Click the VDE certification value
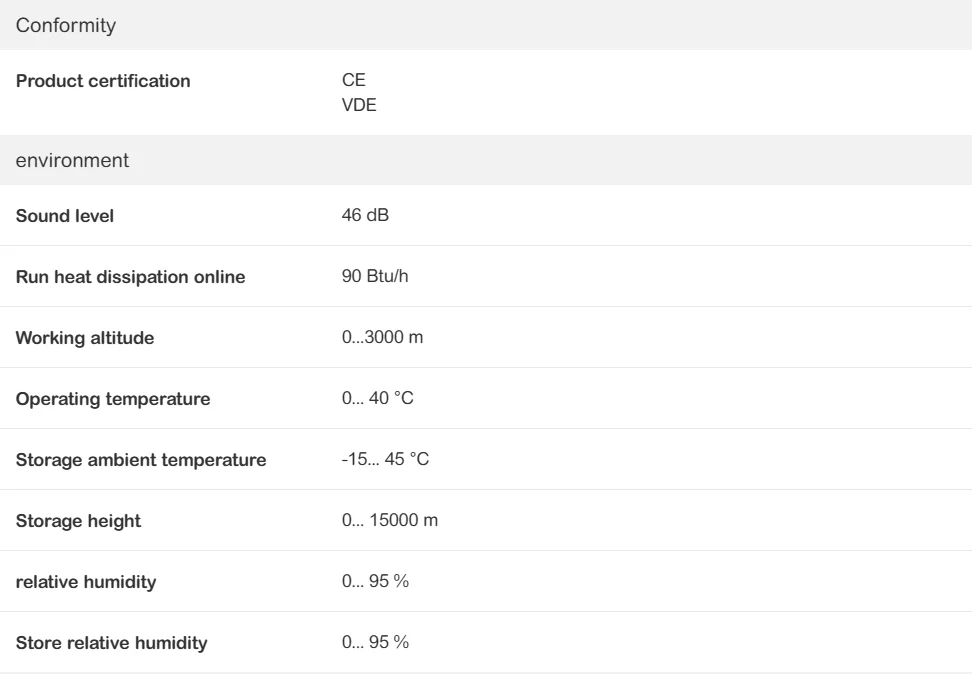Image resolution: width=973 pixels, height=674 pixels. click(359, 103)
